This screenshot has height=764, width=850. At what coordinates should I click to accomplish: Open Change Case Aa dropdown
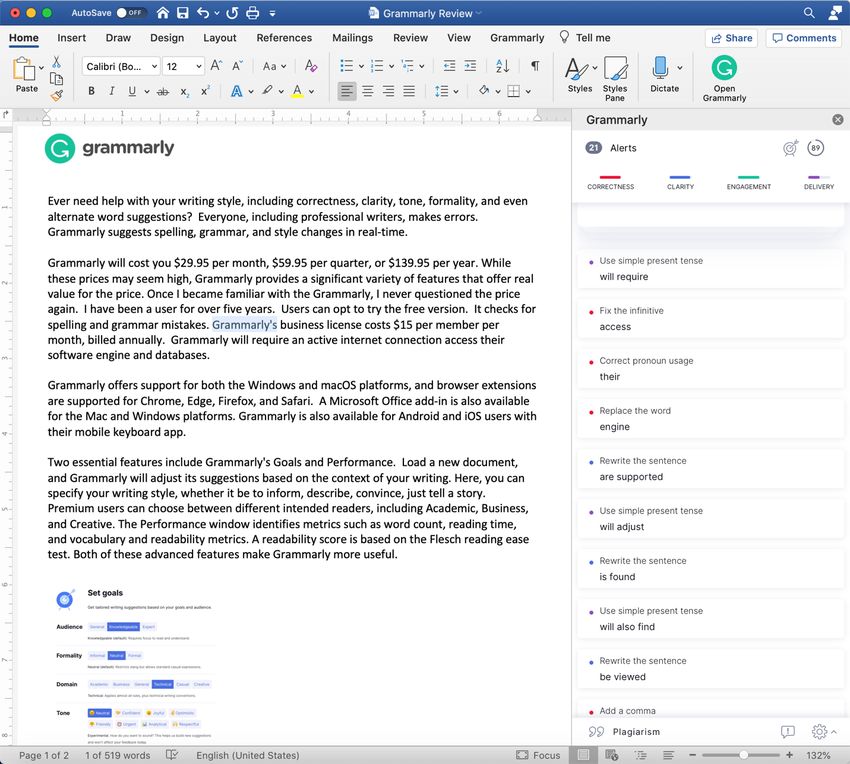tap(274, 66)
